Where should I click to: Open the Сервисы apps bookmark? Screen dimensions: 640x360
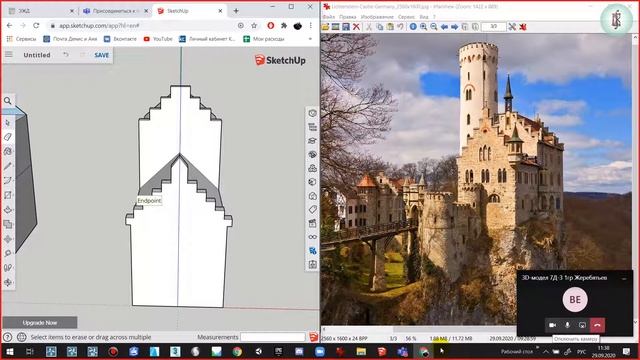coord(22,39)
